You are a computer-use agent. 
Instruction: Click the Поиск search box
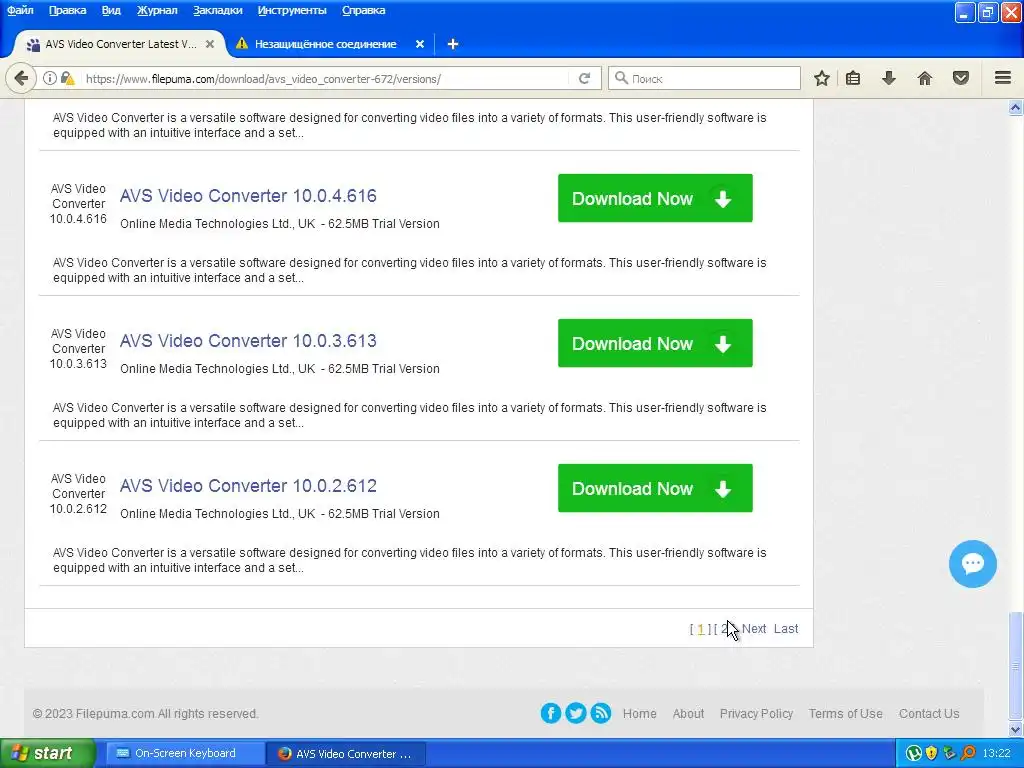click(x=704, y=78)
